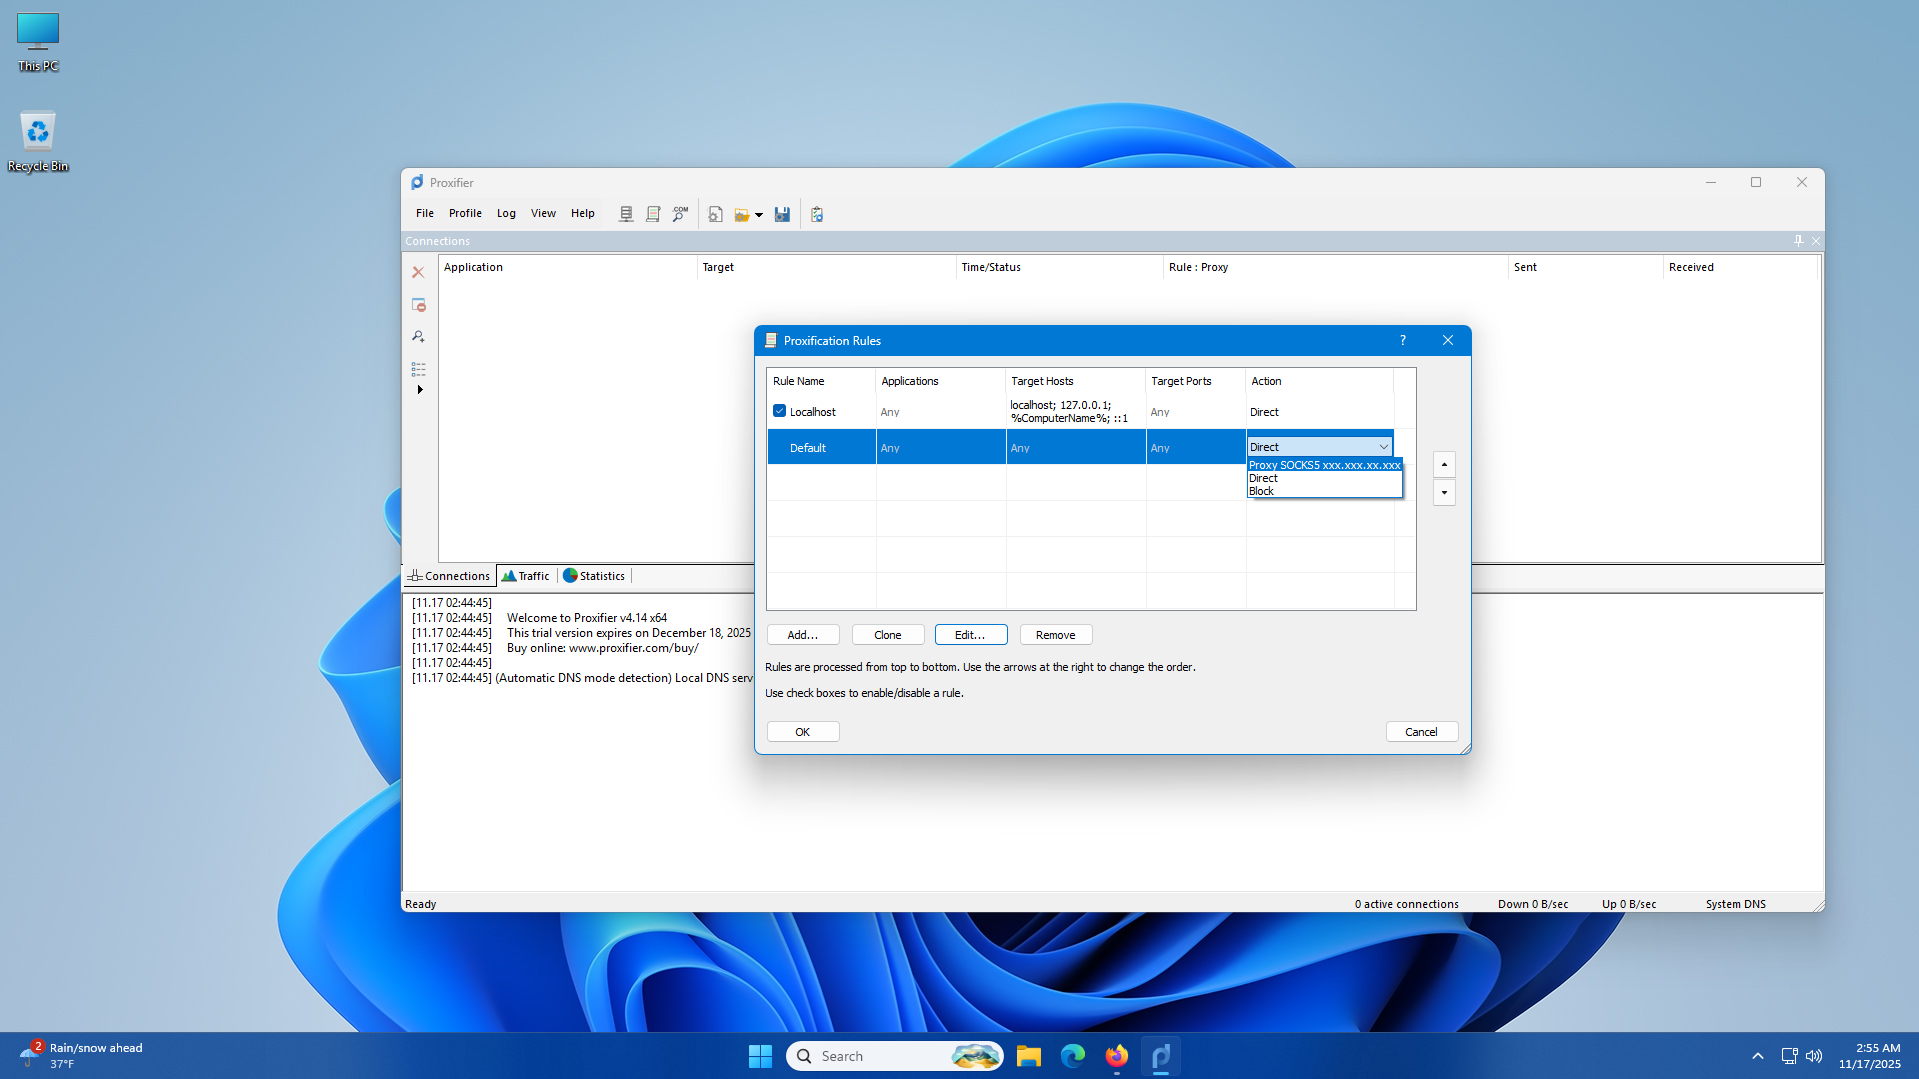Viewport: 1919px width, 1079px height.
Task: Move selected rule down with arrow
Action: [1444, 492]
